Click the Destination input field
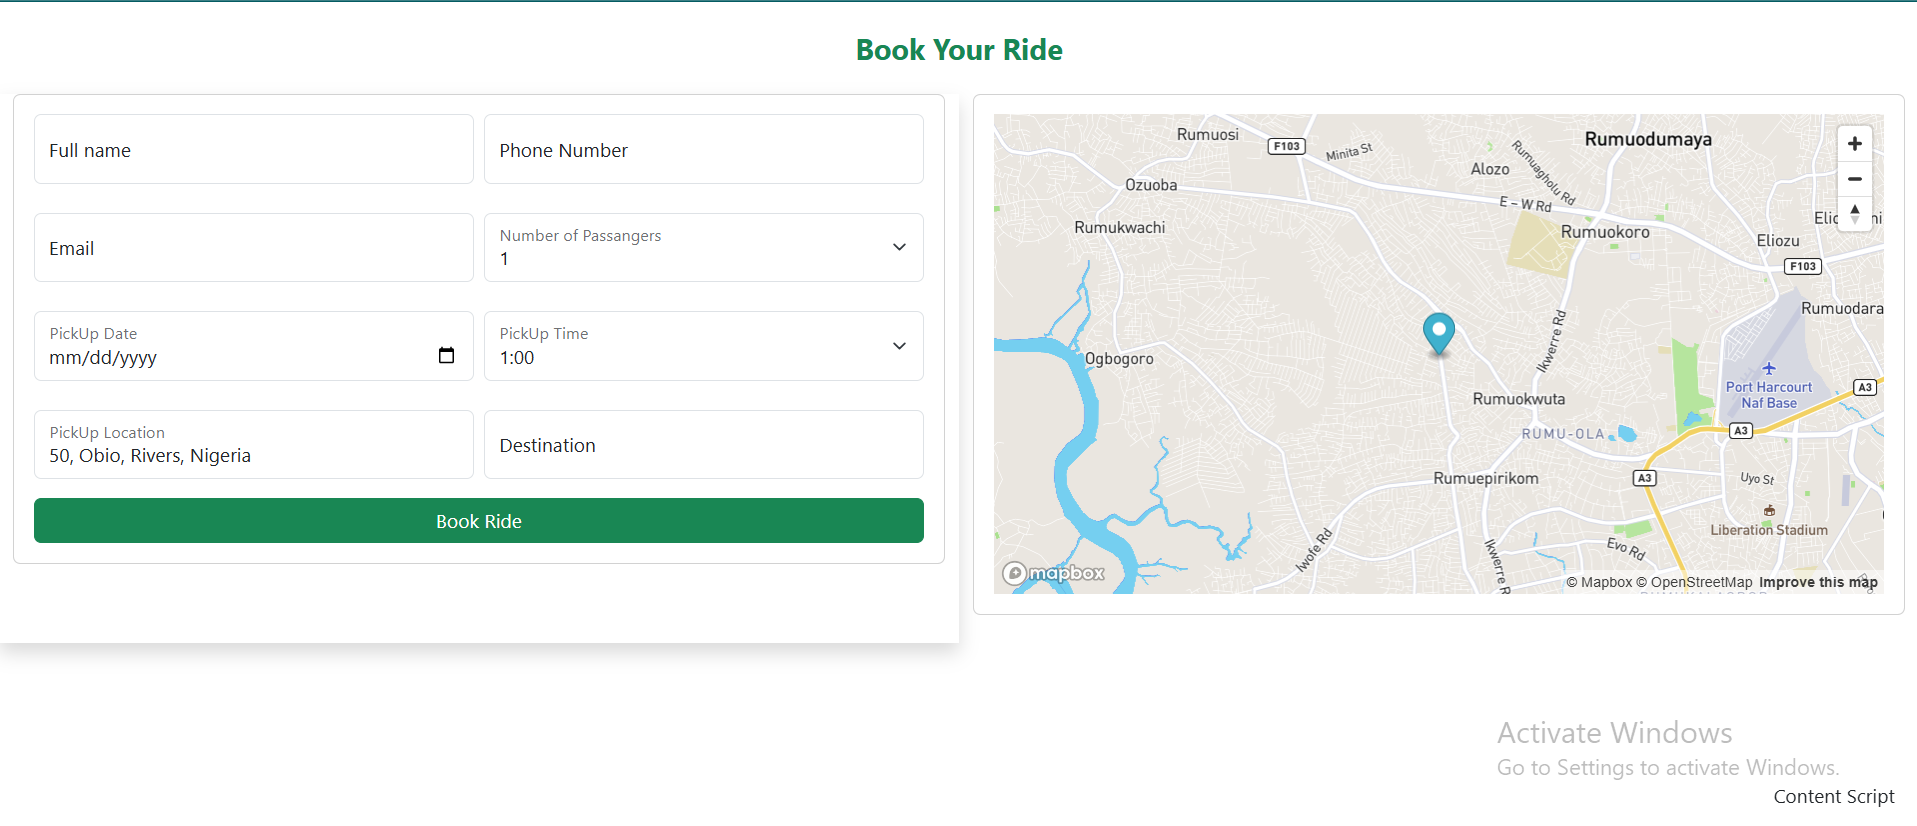The height and width of the screenshot is (826, 1917). [703, 445]
